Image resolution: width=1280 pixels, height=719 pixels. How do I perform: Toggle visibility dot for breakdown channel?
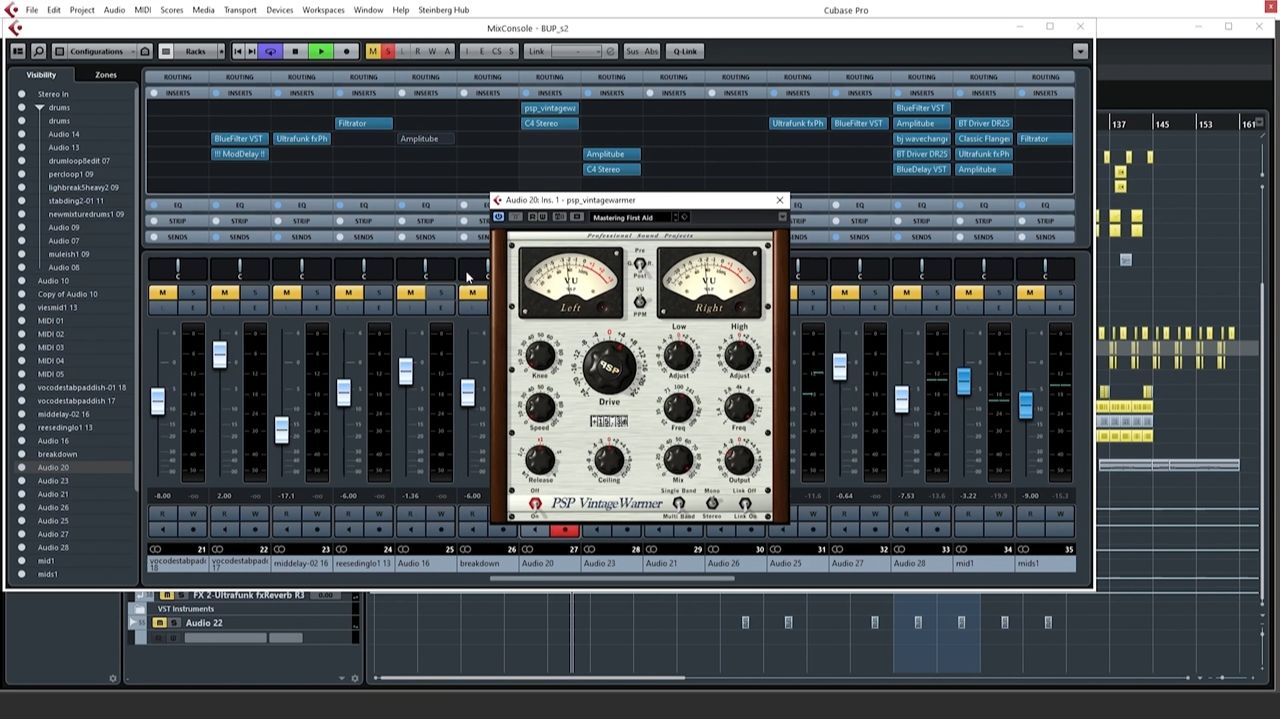tap(21, 454)
